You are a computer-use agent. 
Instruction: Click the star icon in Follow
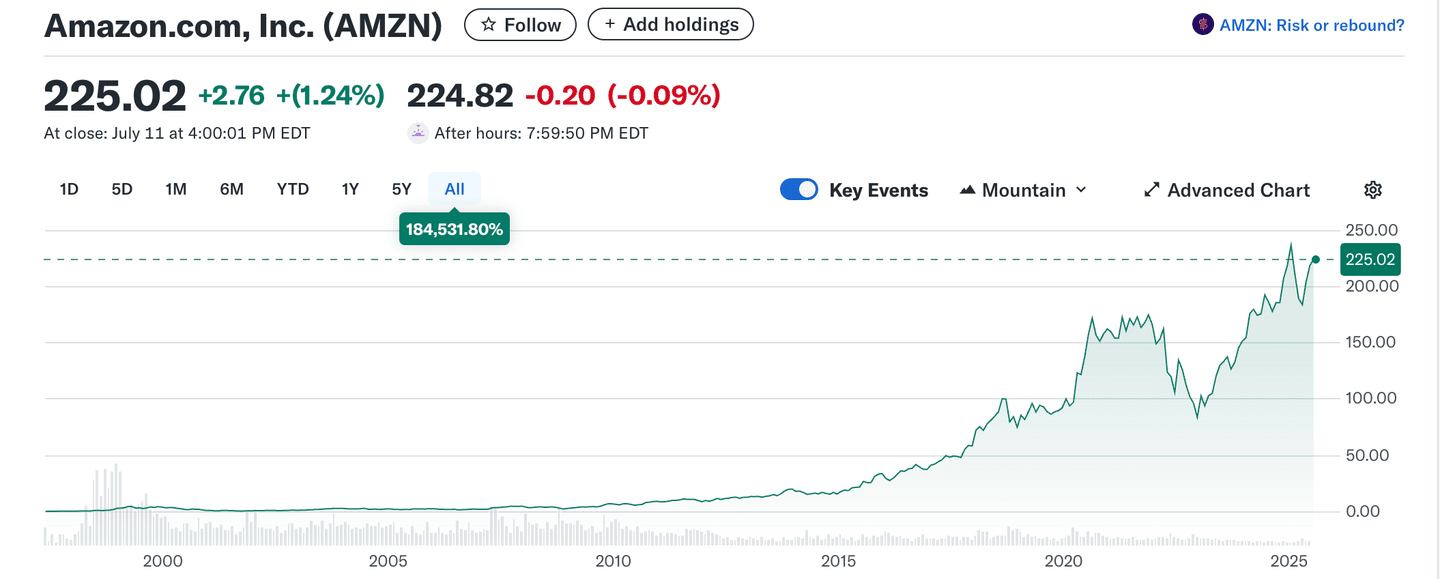coord(488,25)
